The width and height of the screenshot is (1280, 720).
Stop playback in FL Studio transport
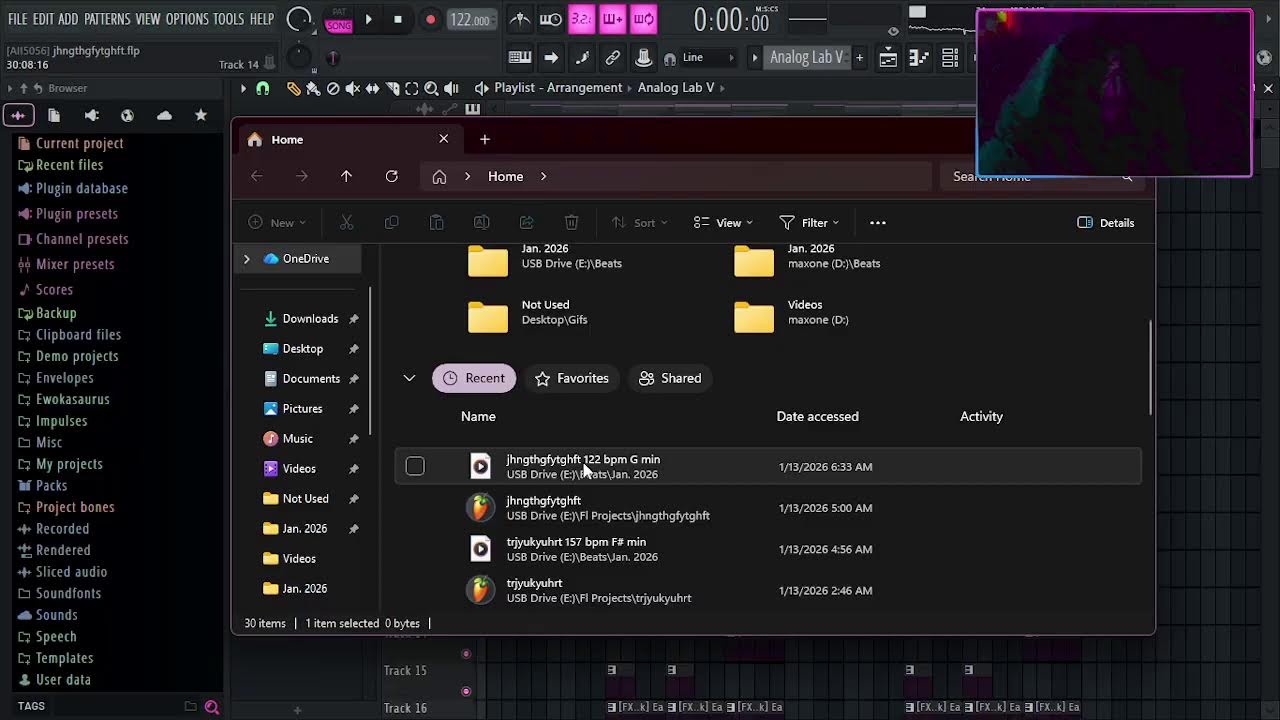point(398,19)
